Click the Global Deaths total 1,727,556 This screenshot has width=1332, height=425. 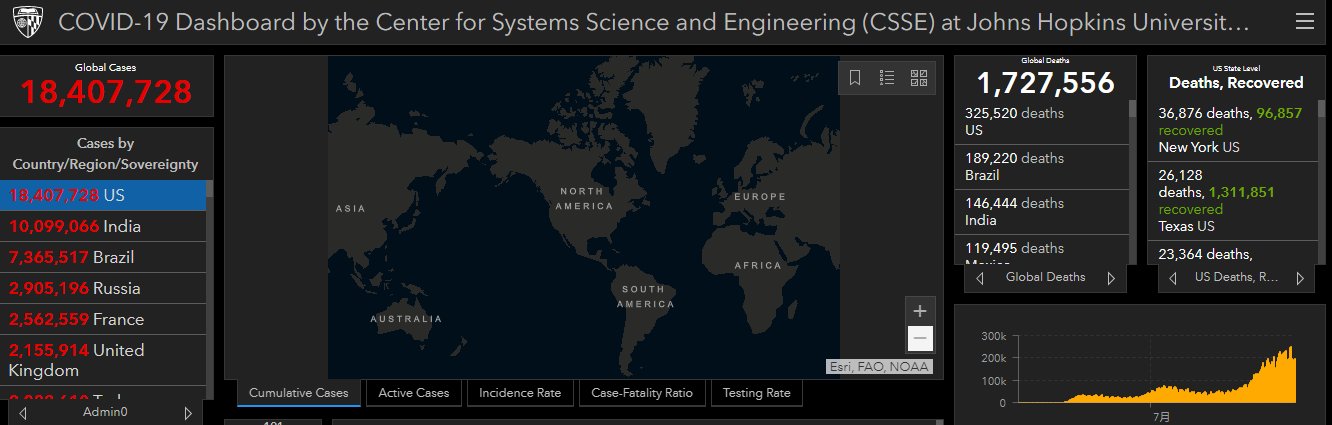[1045, 83]
